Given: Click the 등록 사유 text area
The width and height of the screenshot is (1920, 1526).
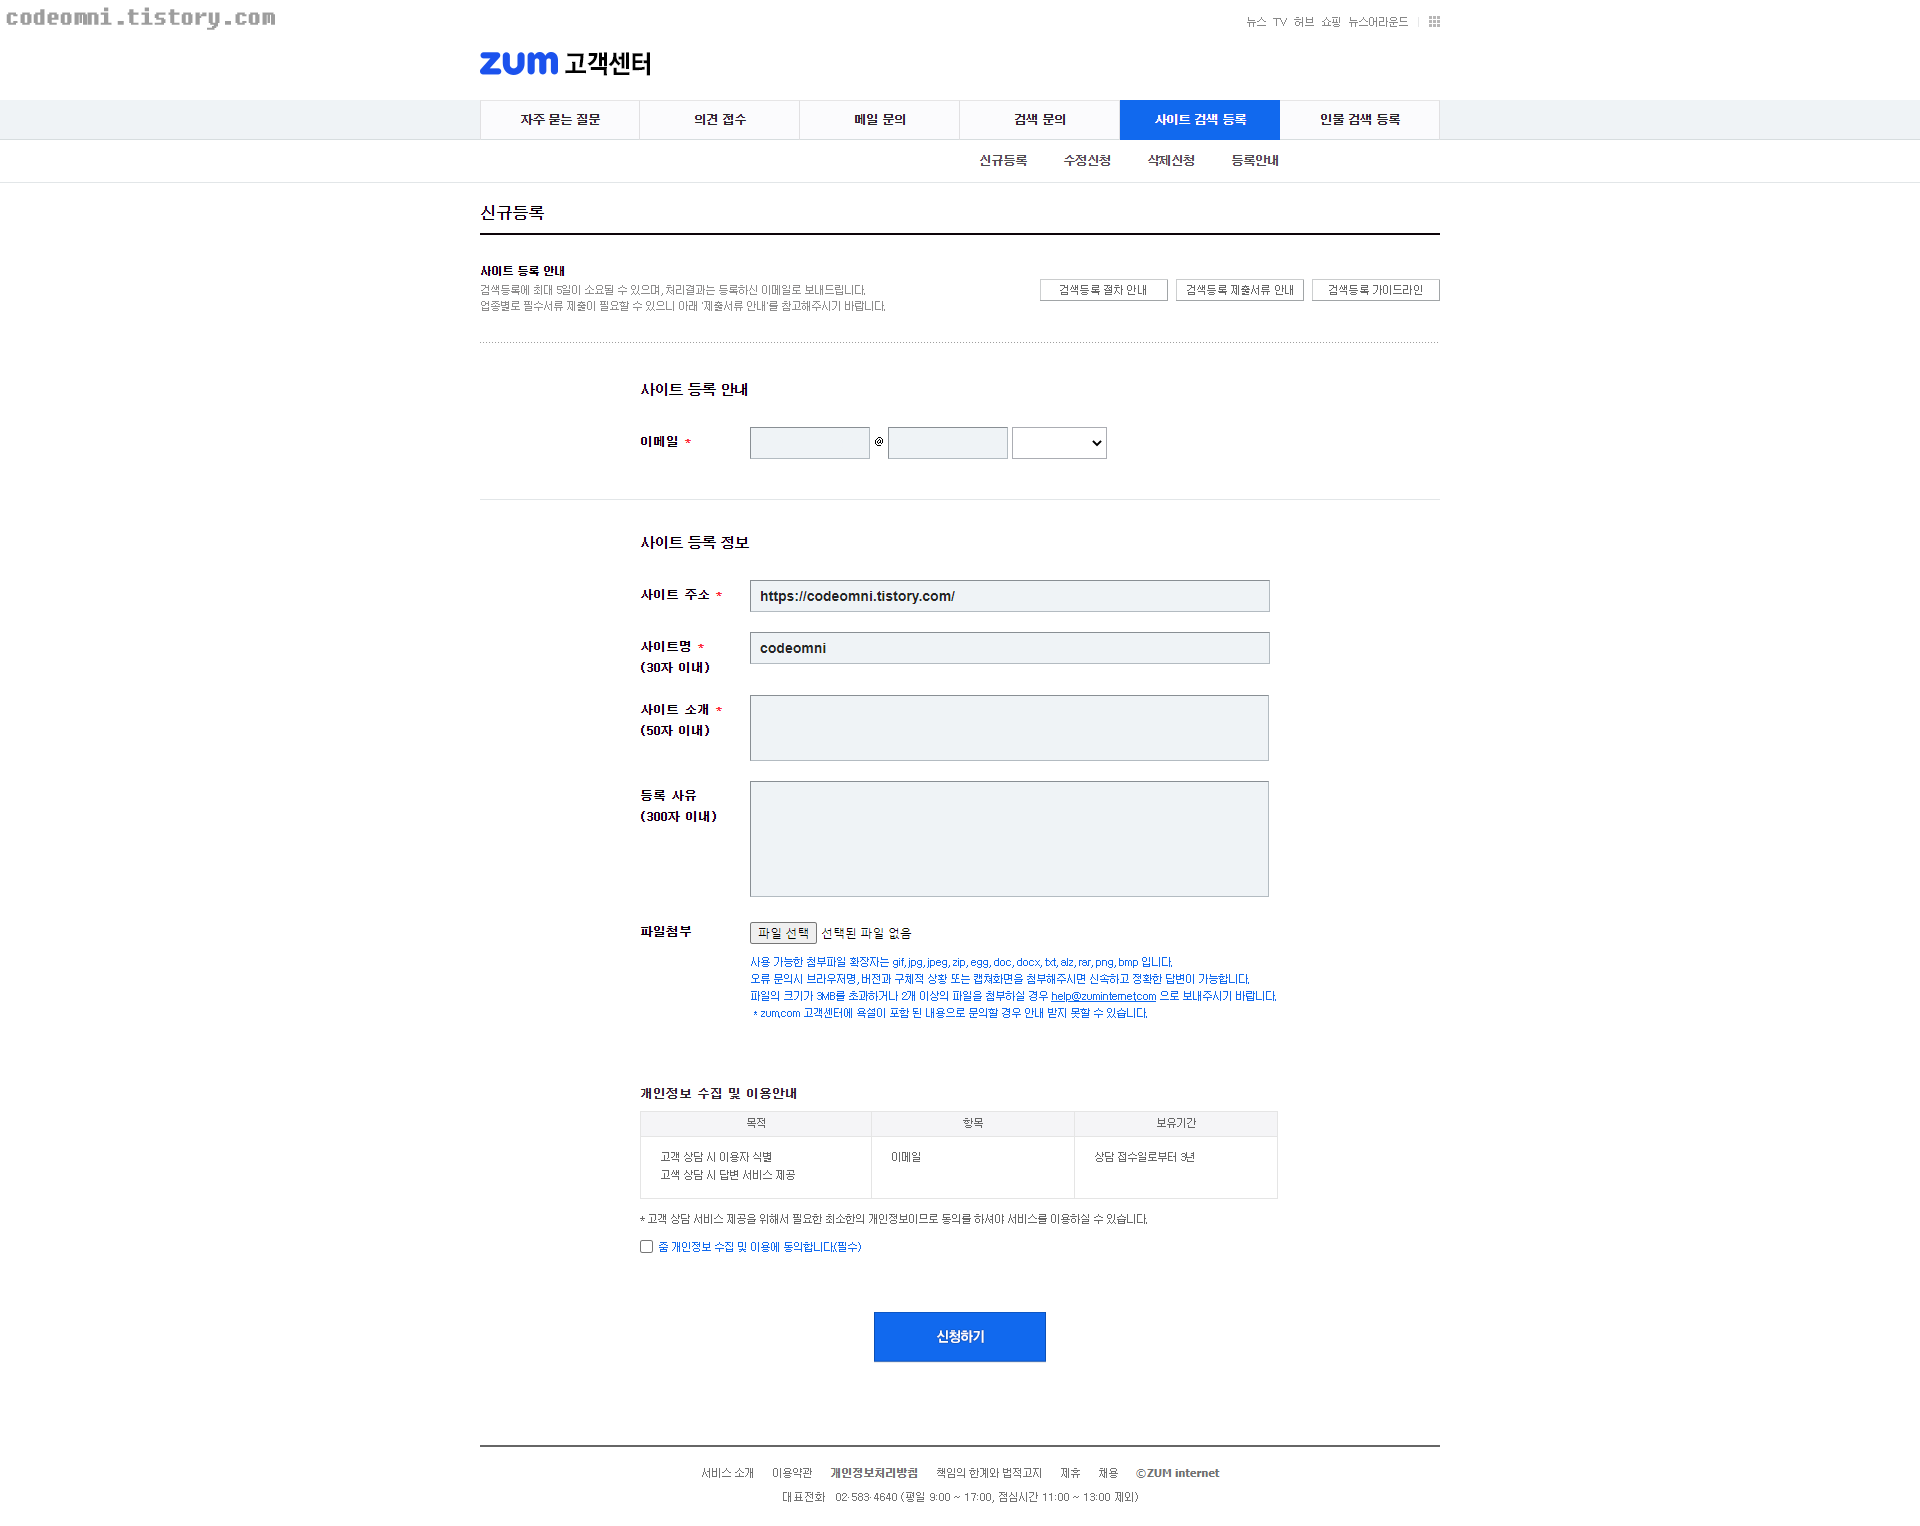Looking at the screenshot, I should [x=1009, y=839].
